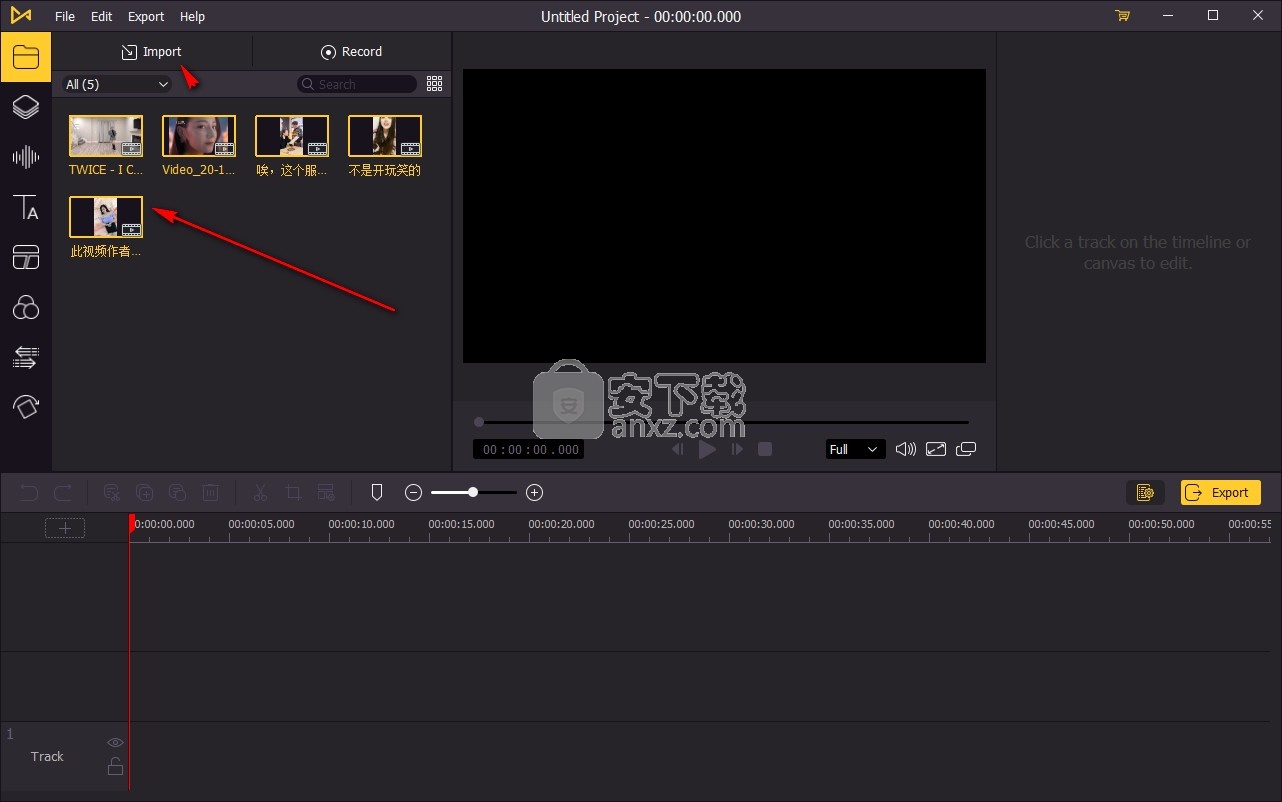Image resolution: width=1282 pixels, height=802 pixels.
Task: Stop the preview playback
Action: tap(765, 449)
